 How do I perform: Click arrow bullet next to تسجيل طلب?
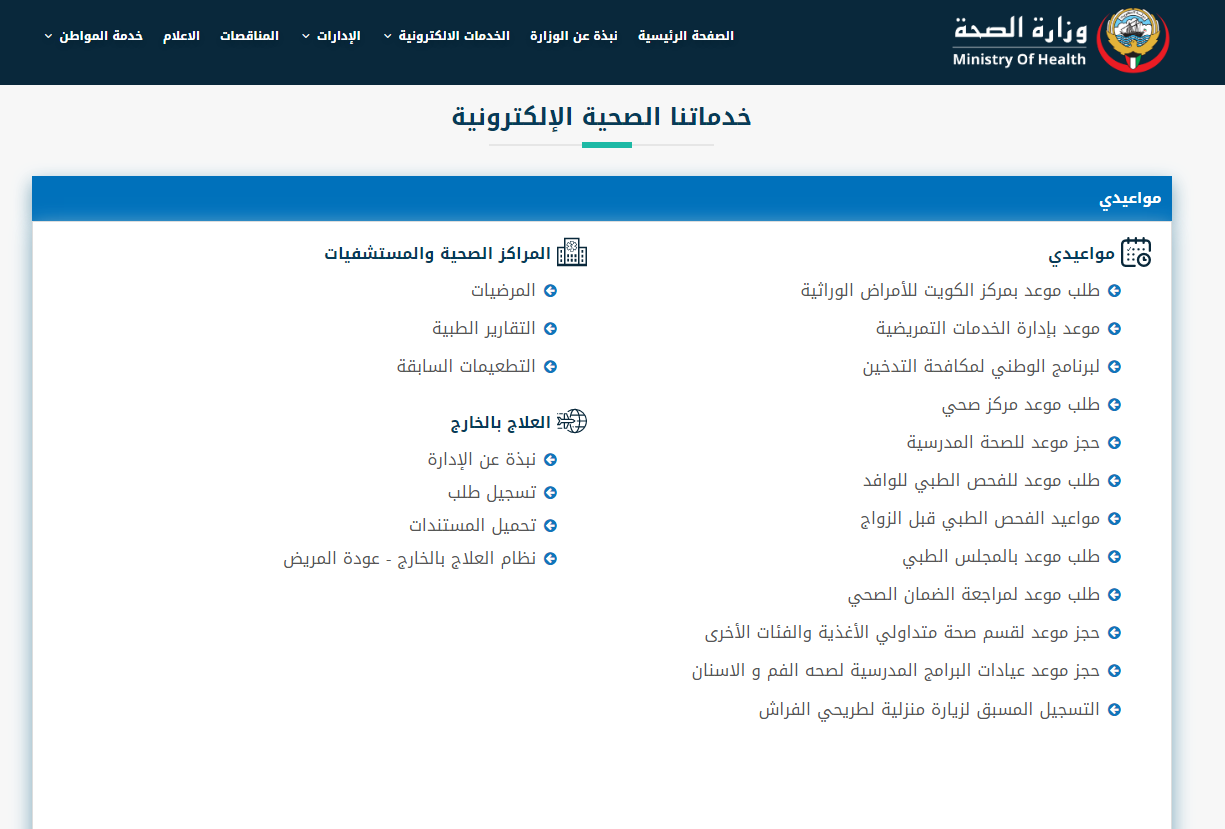pos(550,493)
